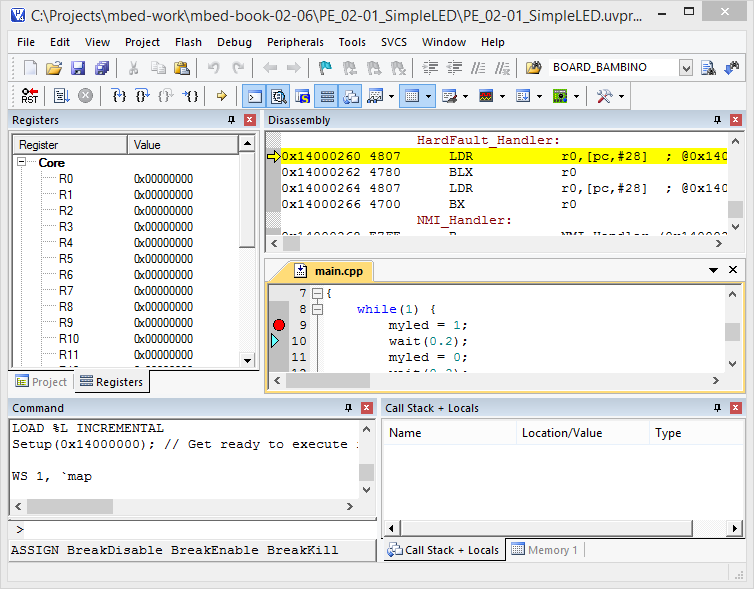Toggle auto-hide pin on Registers panel
The height and width of the screenshot is (589, 754).
[x=231, y=120]
